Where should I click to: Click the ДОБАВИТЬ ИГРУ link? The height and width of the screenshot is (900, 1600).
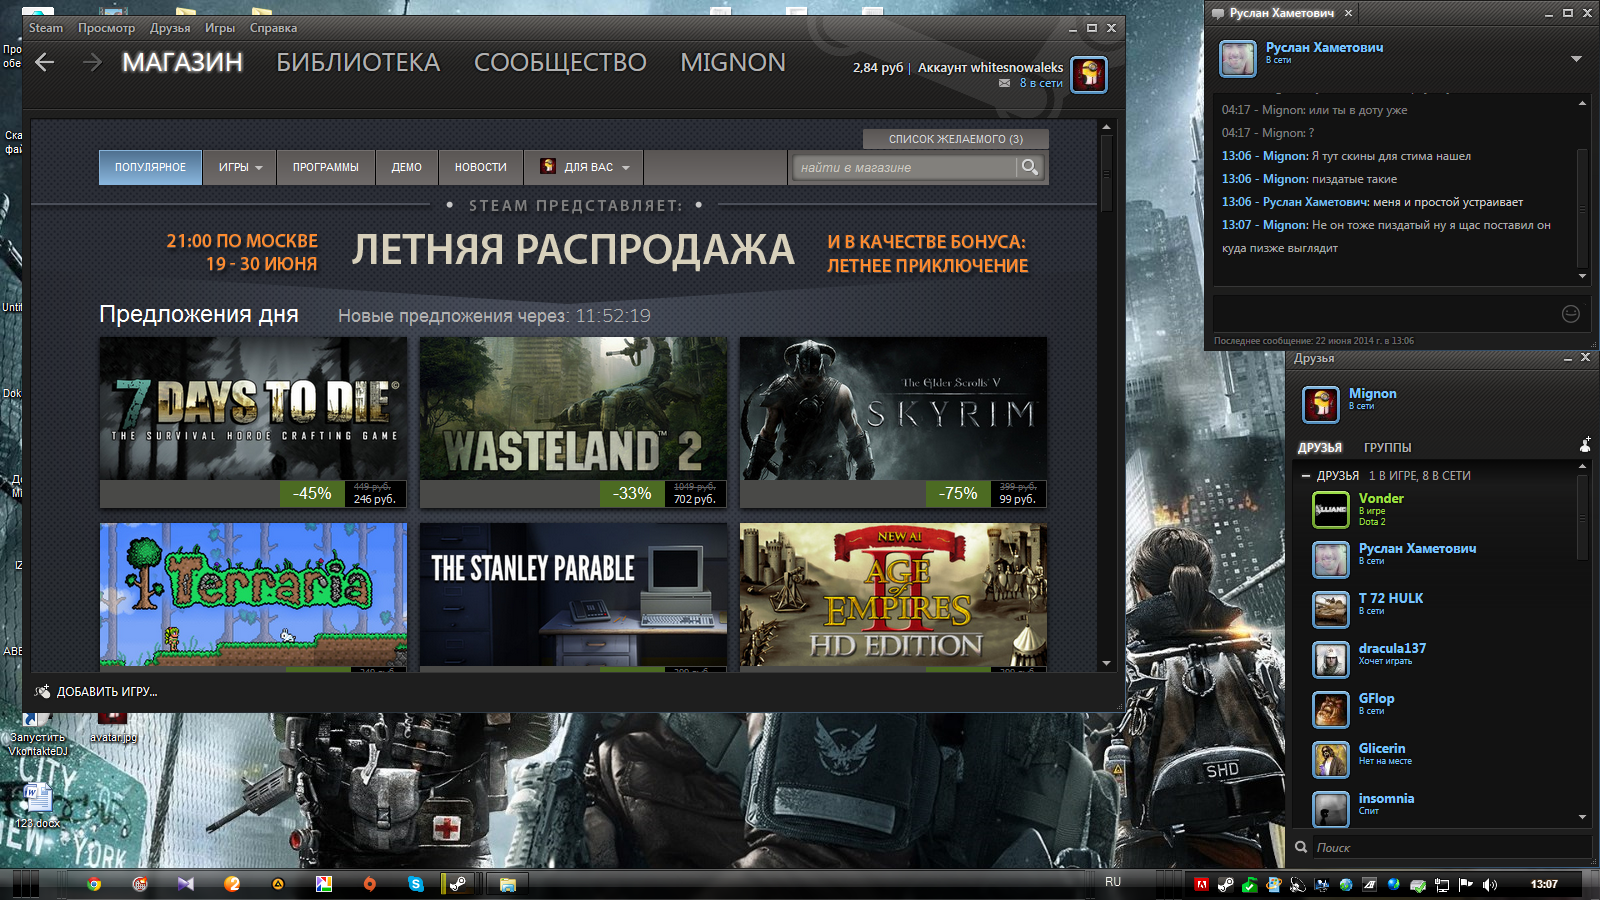107,691
